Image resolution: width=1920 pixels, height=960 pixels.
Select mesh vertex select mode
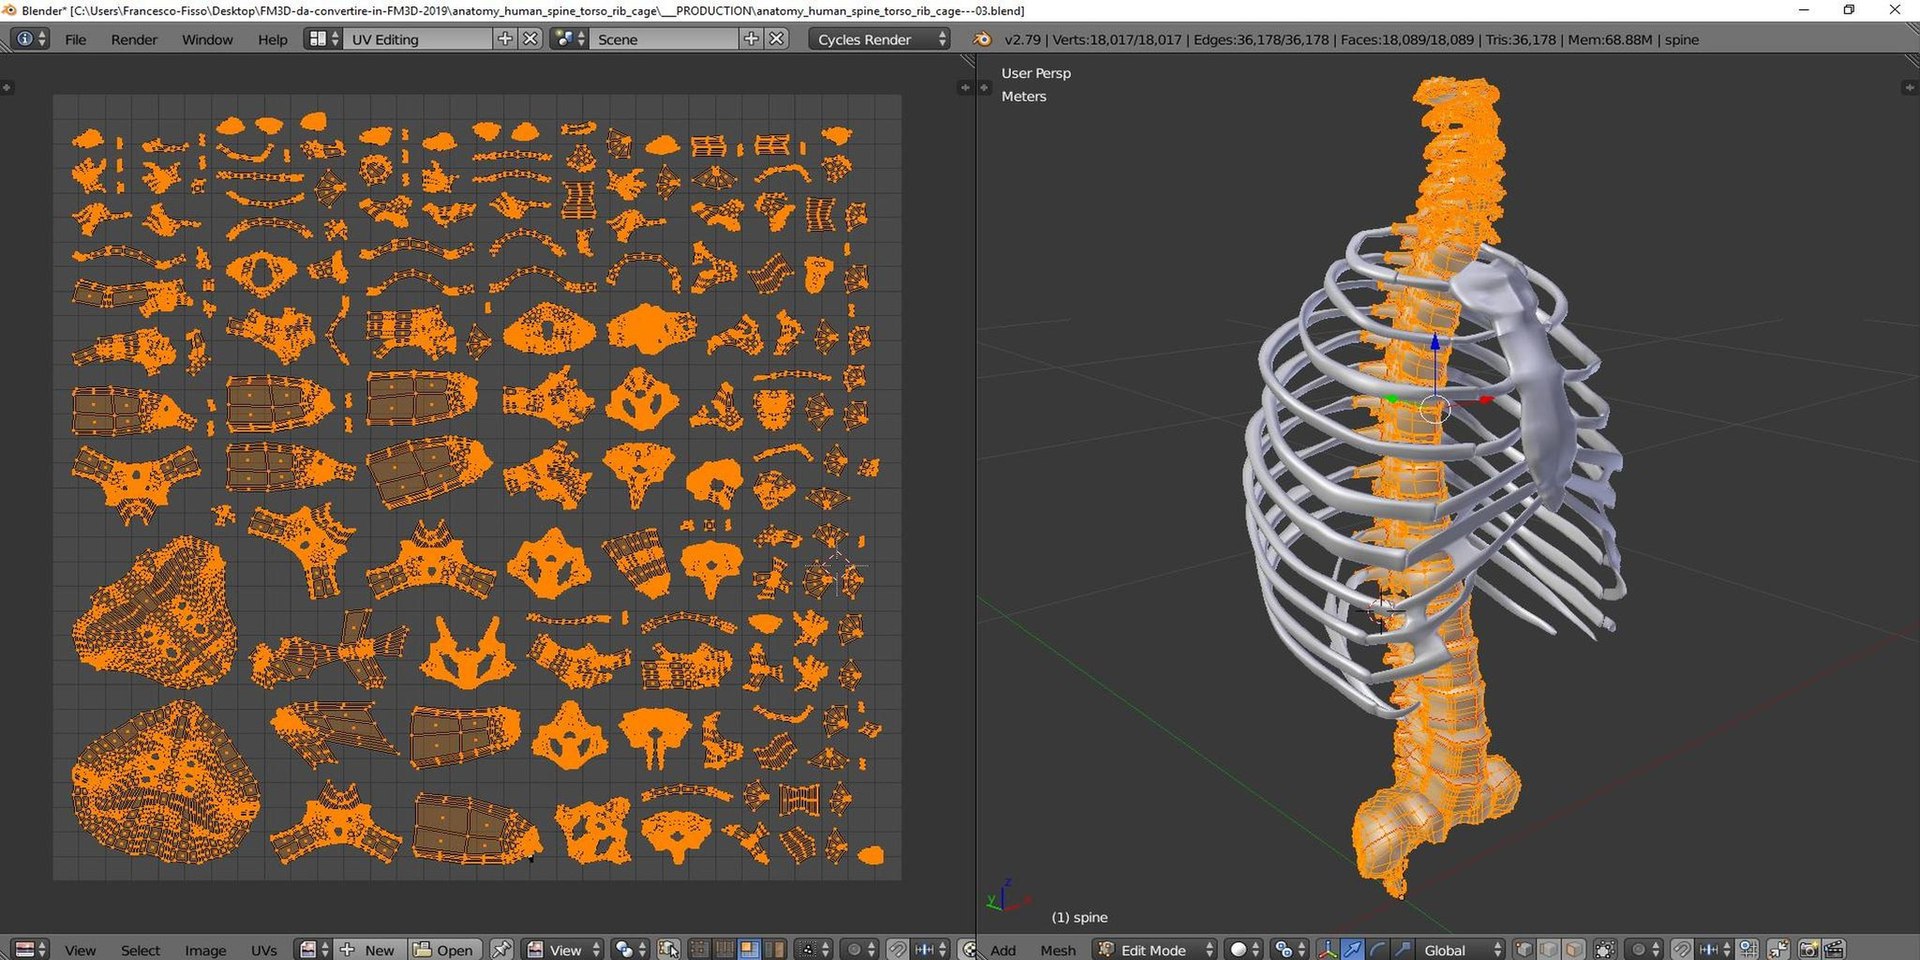click(1524, 950)
